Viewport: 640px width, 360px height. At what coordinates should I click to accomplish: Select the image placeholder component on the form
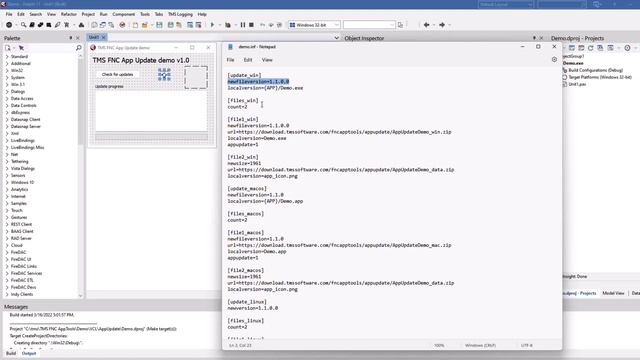pyautogui.click(x=196, y=77)
